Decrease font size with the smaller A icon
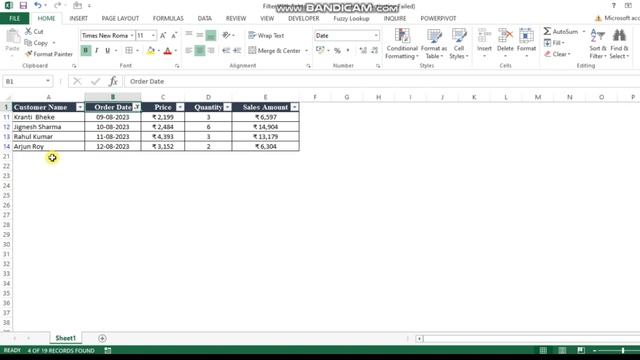Screen dimensions: 640x360 click(x=174, y=36)
